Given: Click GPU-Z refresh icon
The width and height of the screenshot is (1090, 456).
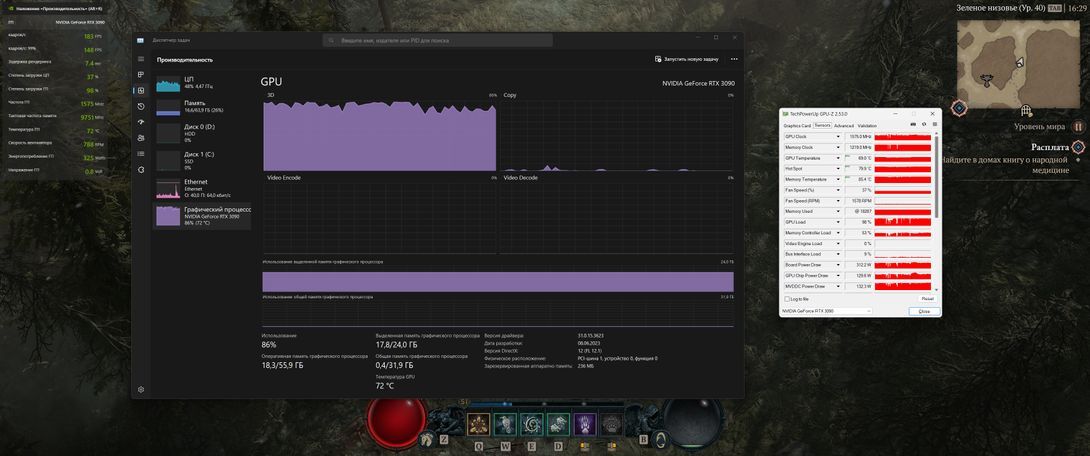Looking at the screenshot, I should [x=923, y=125].
